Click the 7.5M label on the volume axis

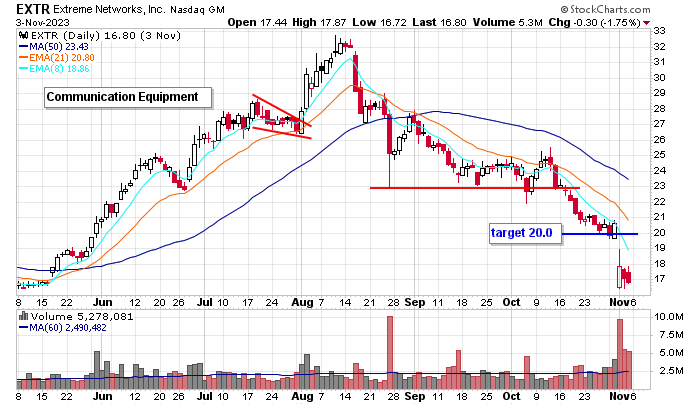671,335
